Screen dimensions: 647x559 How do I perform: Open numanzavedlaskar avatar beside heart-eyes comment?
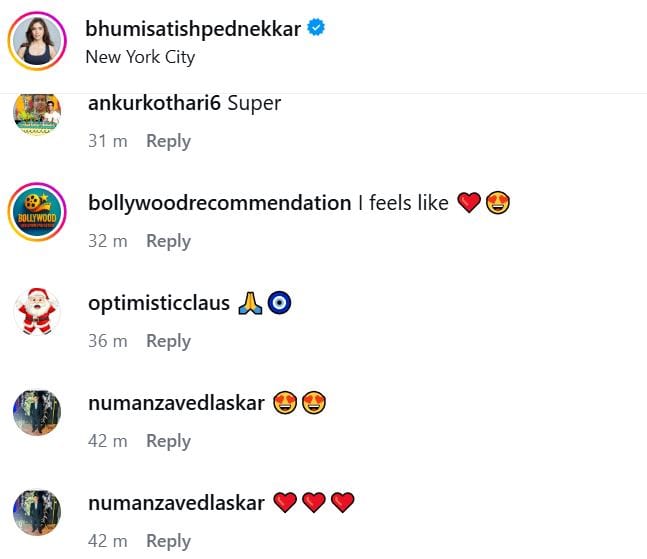click(x=37, y=411)
